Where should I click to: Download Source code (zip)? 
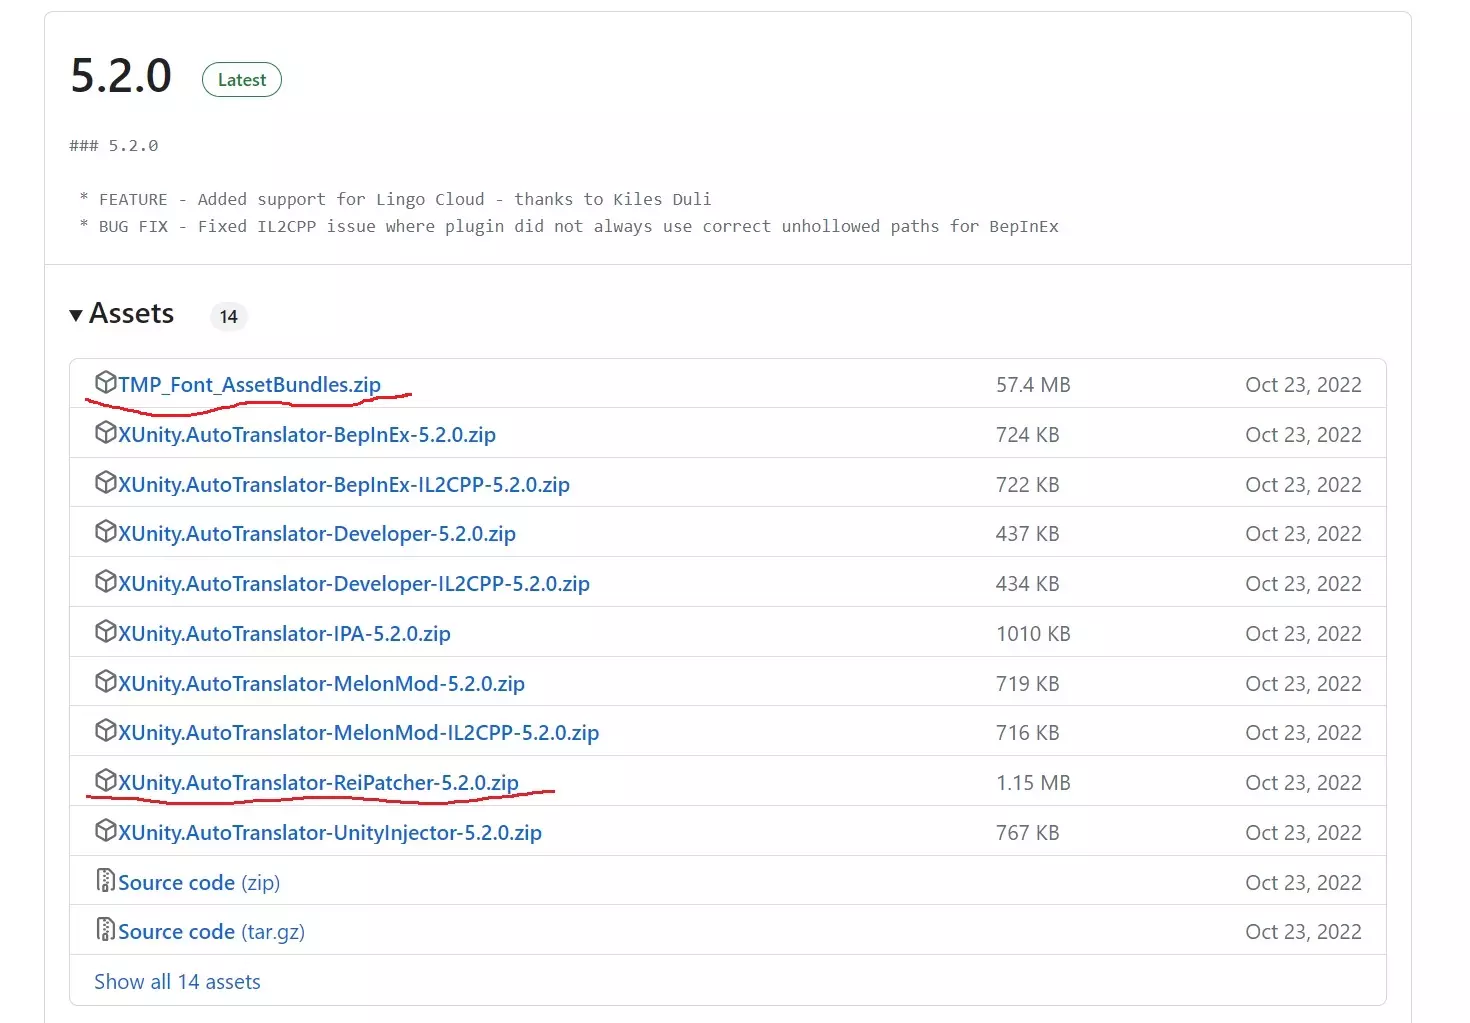pos(199,883)
